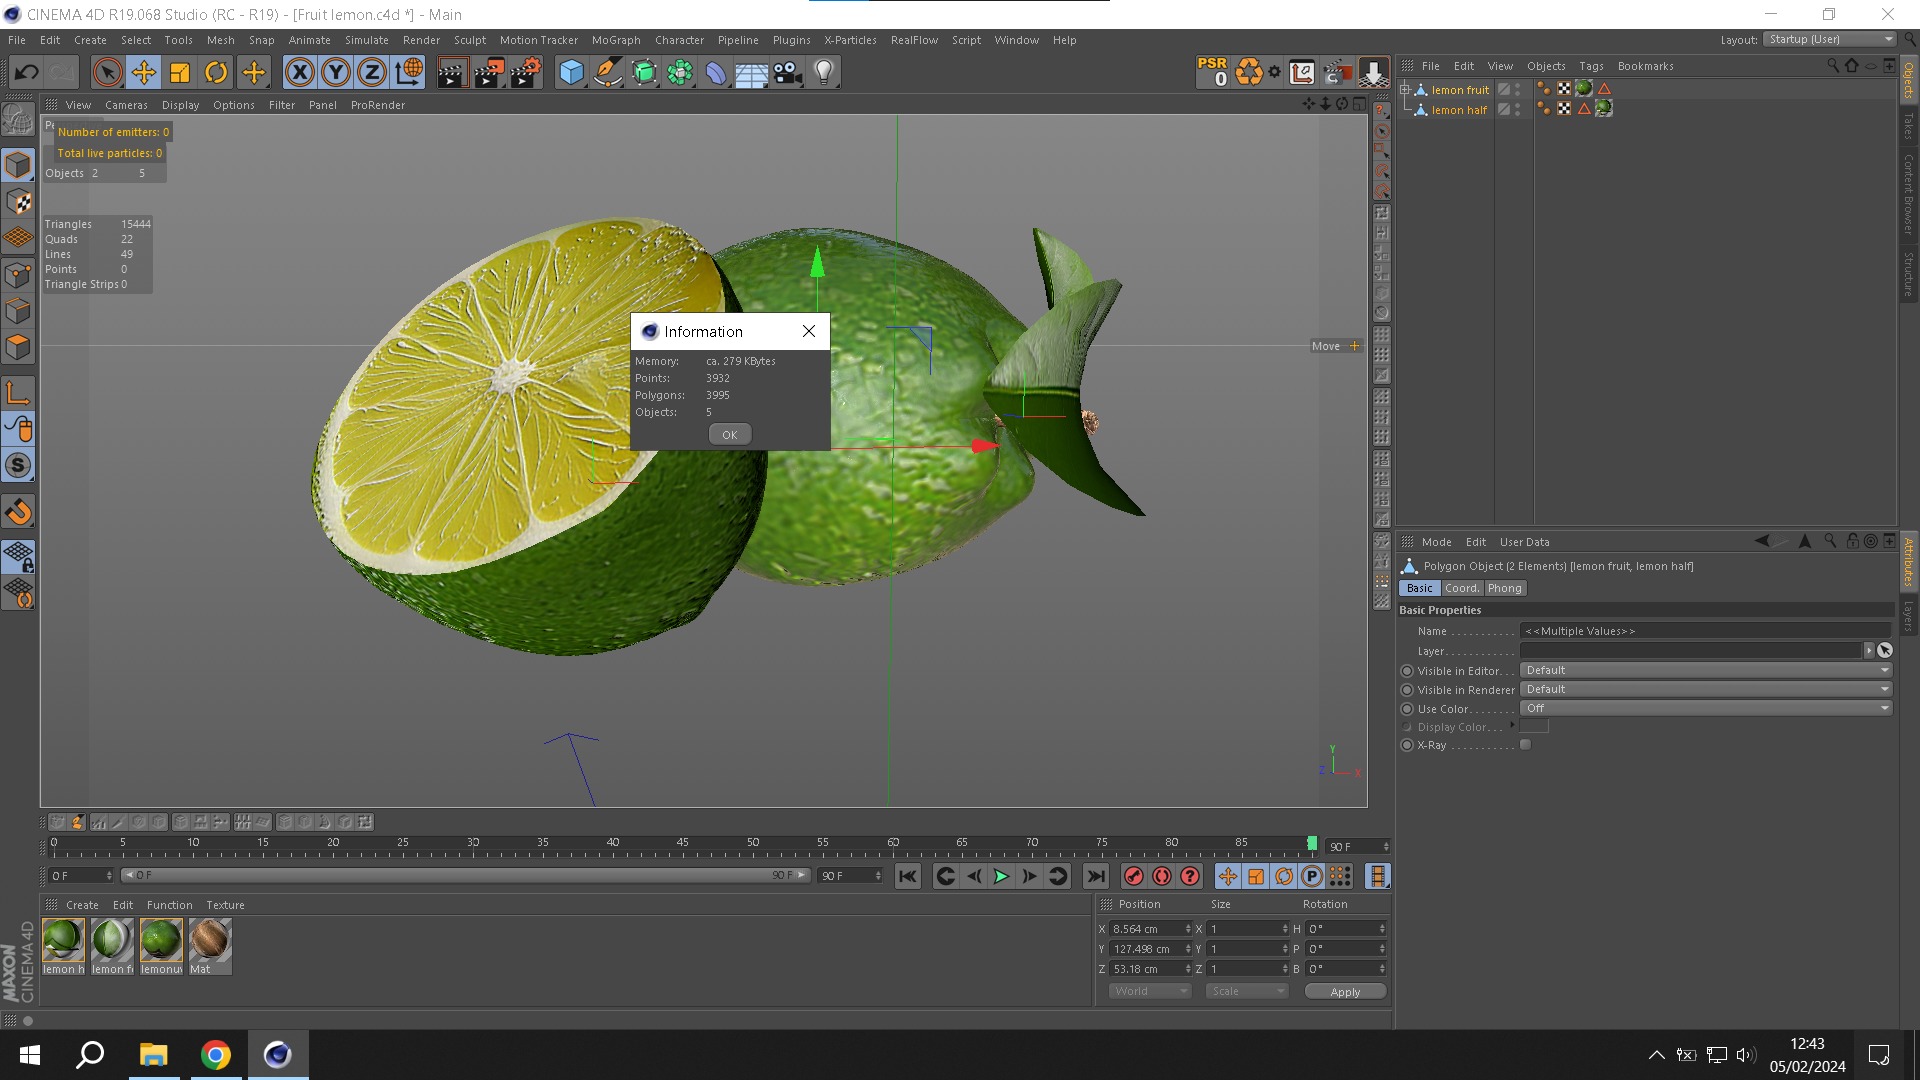
Task: Render the active view
Action: (452, 72)
